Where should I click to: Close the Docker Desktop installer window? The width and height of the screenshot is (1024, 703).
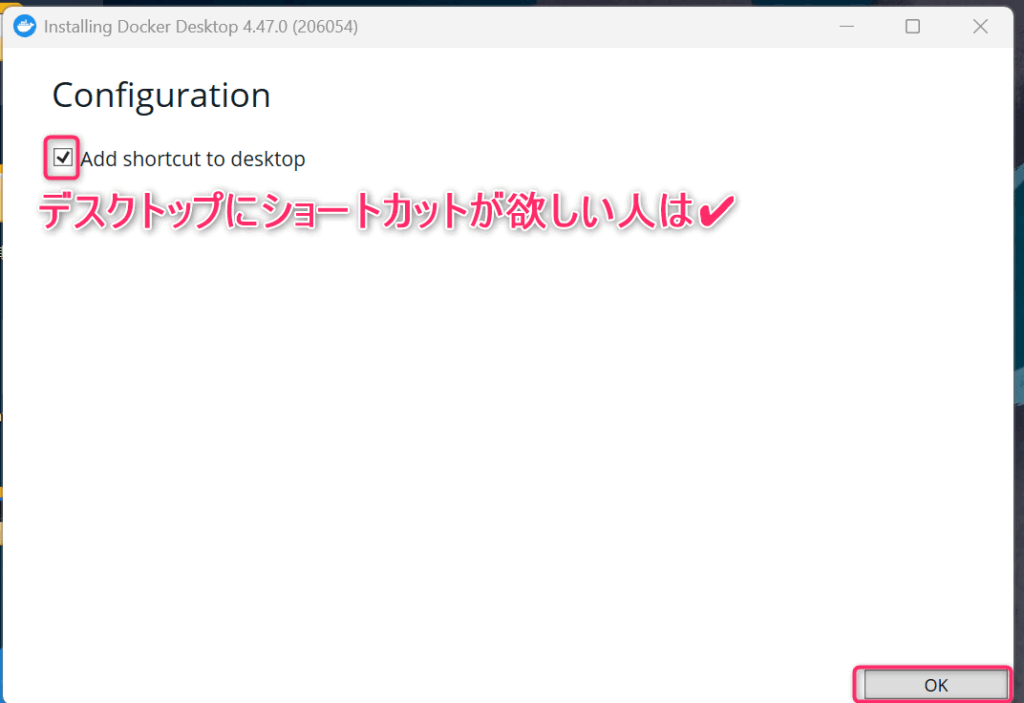[x=982, y=27]
